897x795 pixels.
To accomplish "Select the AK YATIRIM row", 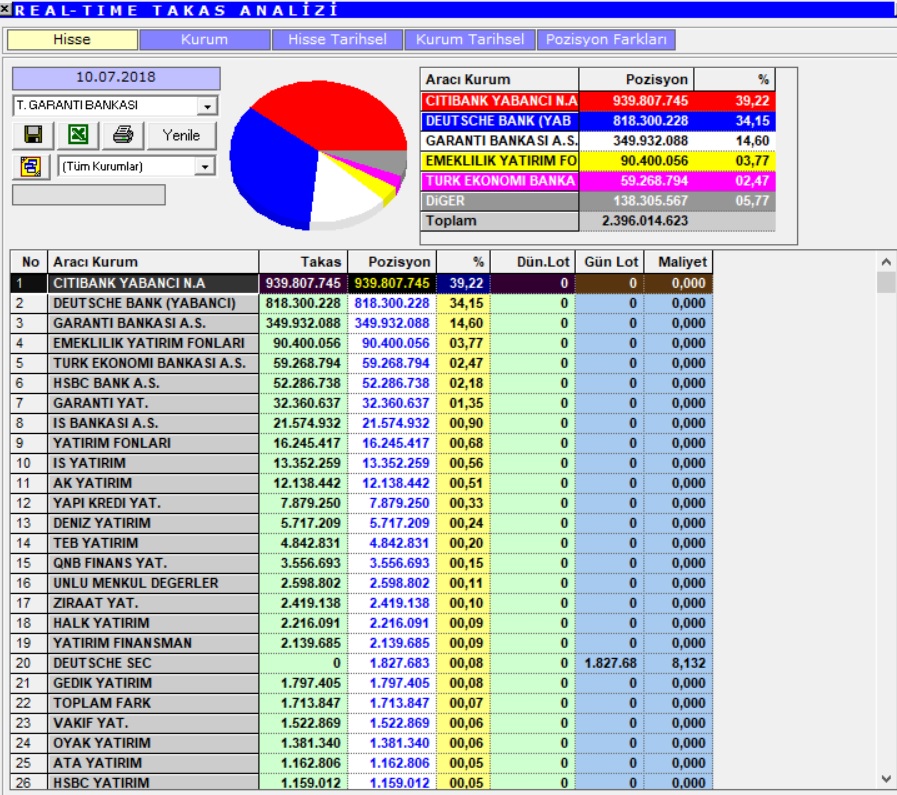I will (362, 483).
